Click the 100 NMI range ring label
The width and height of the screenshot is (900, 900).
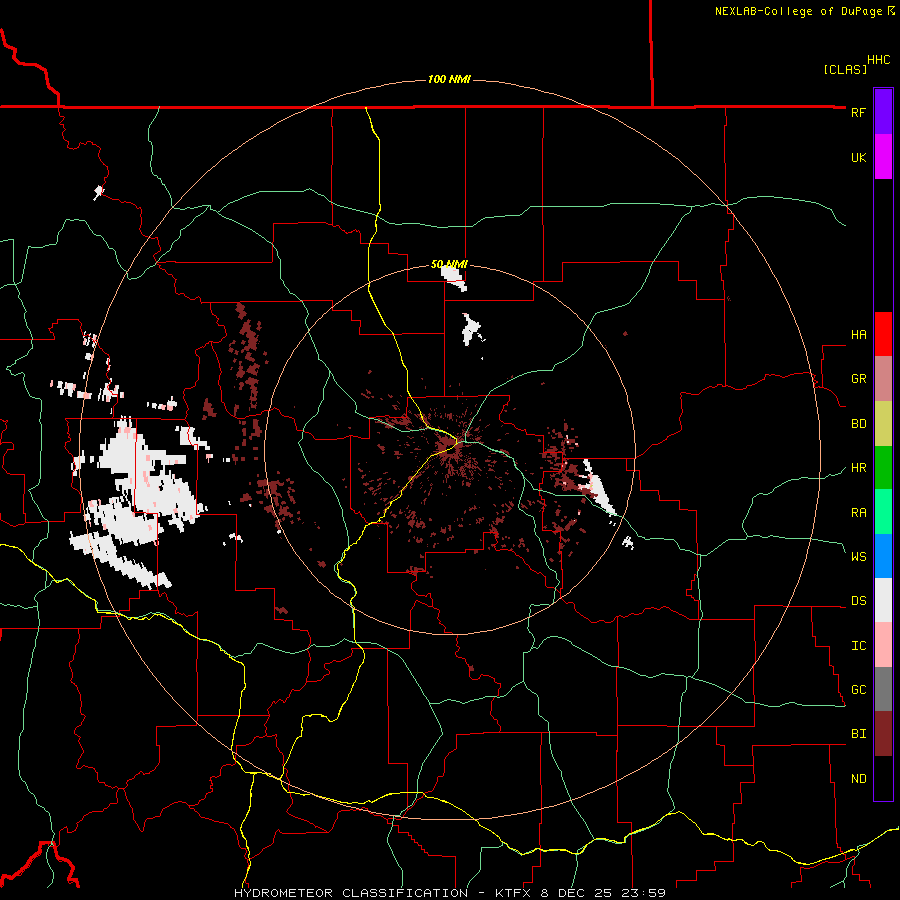tap(449, 79)
